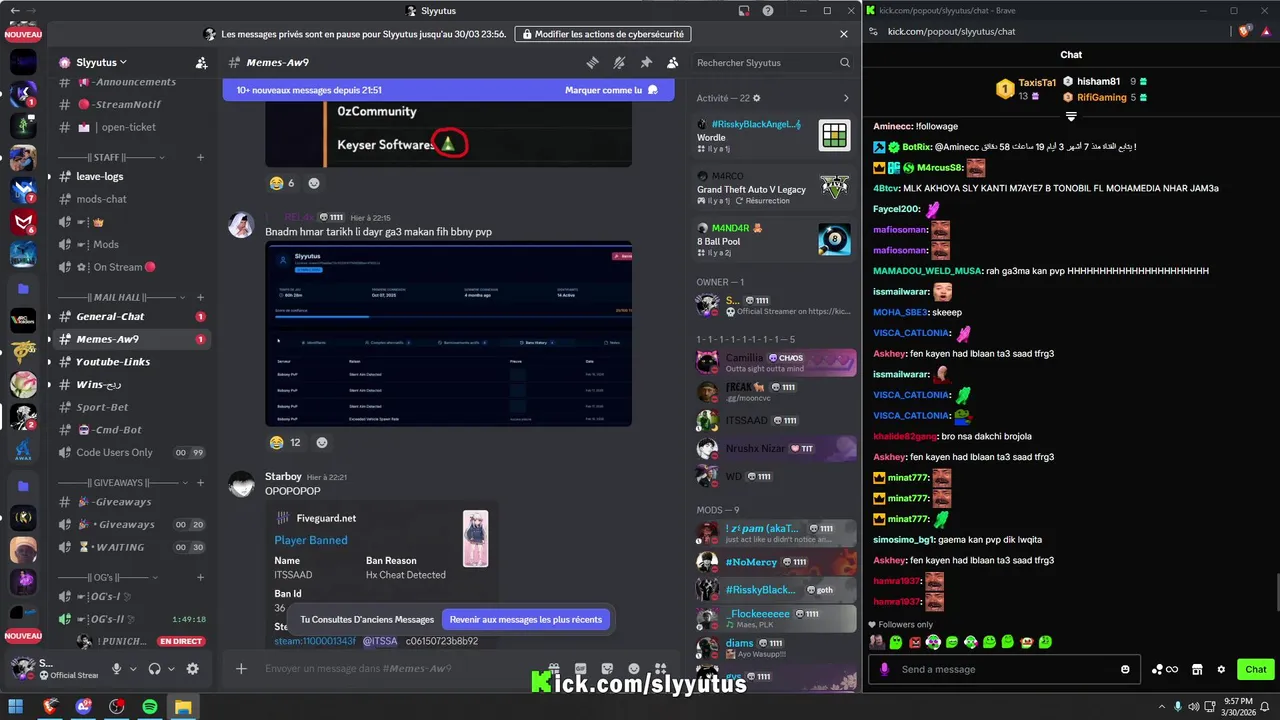Join Code Users Only voice channel

[130, 452]
